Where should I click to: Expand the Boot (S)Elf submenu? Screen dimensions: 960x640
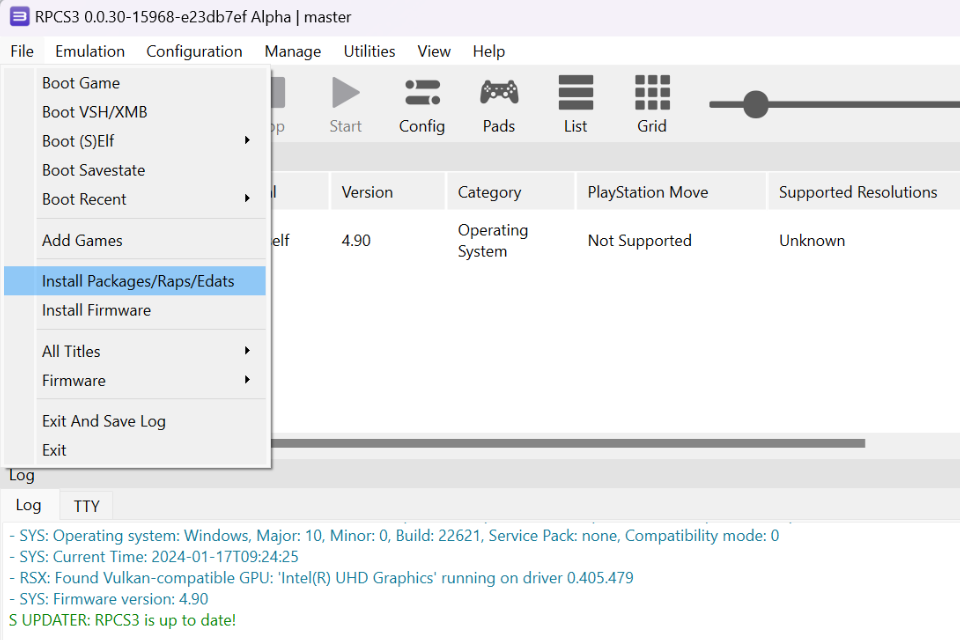tap(135, 141)
